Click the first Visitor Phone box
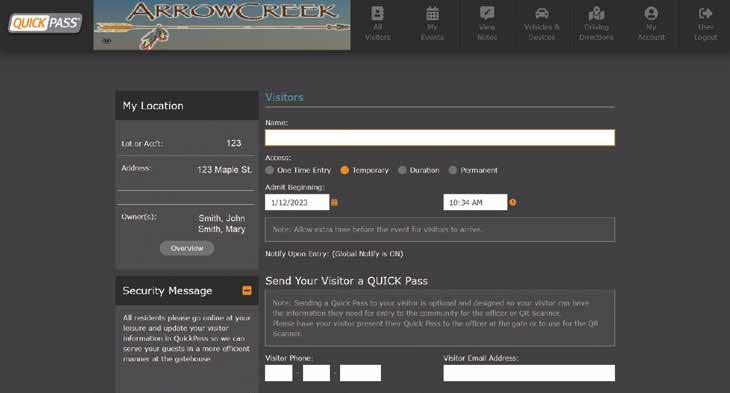Screen dimensions: 730x393 [x=278, y=373]
